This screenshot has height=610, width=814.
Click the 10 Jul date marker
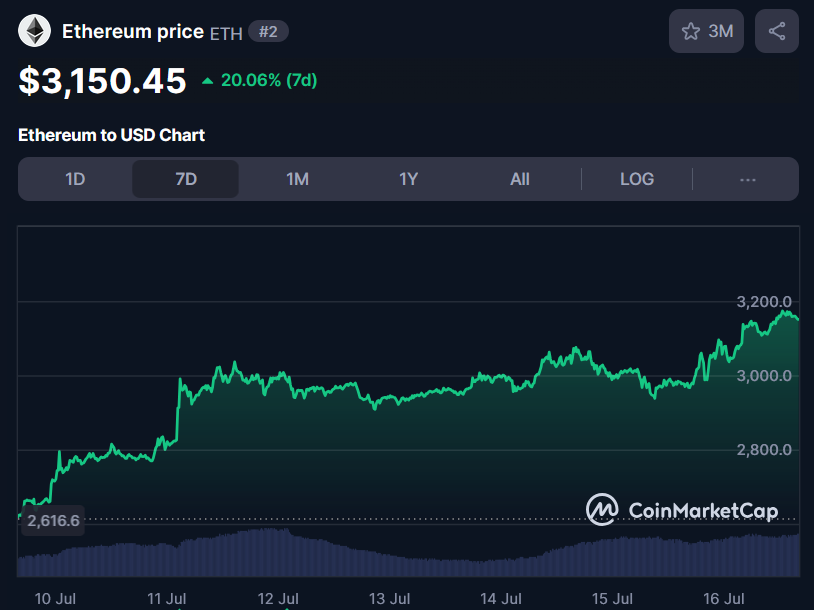[55, 599]
